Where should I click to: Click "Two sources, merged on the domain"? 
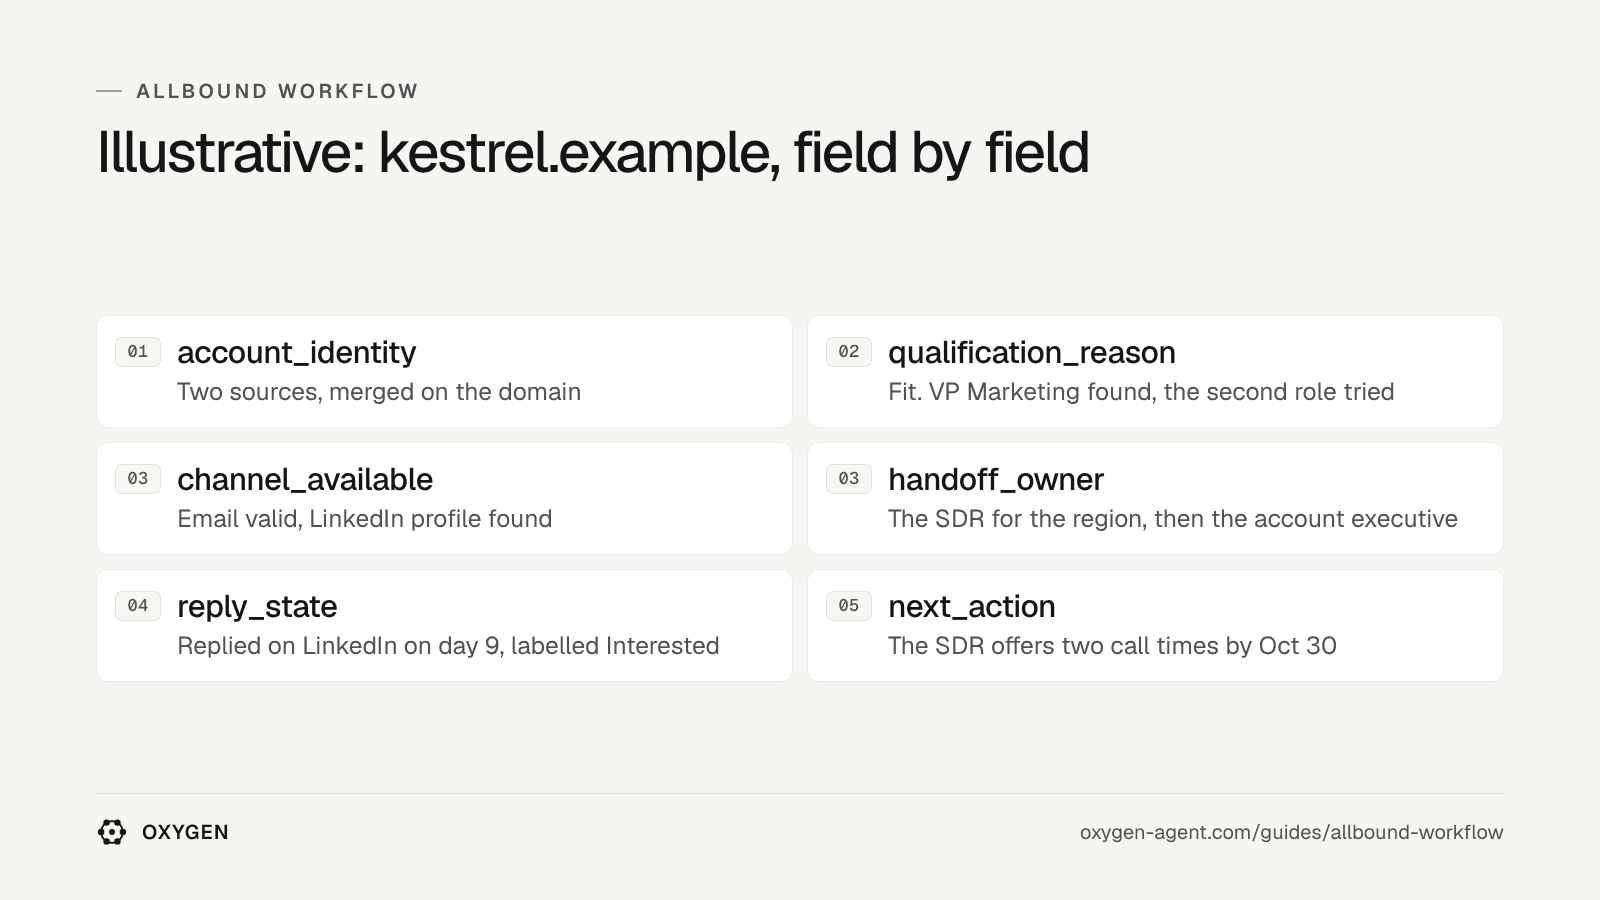[x=379, y=392]
